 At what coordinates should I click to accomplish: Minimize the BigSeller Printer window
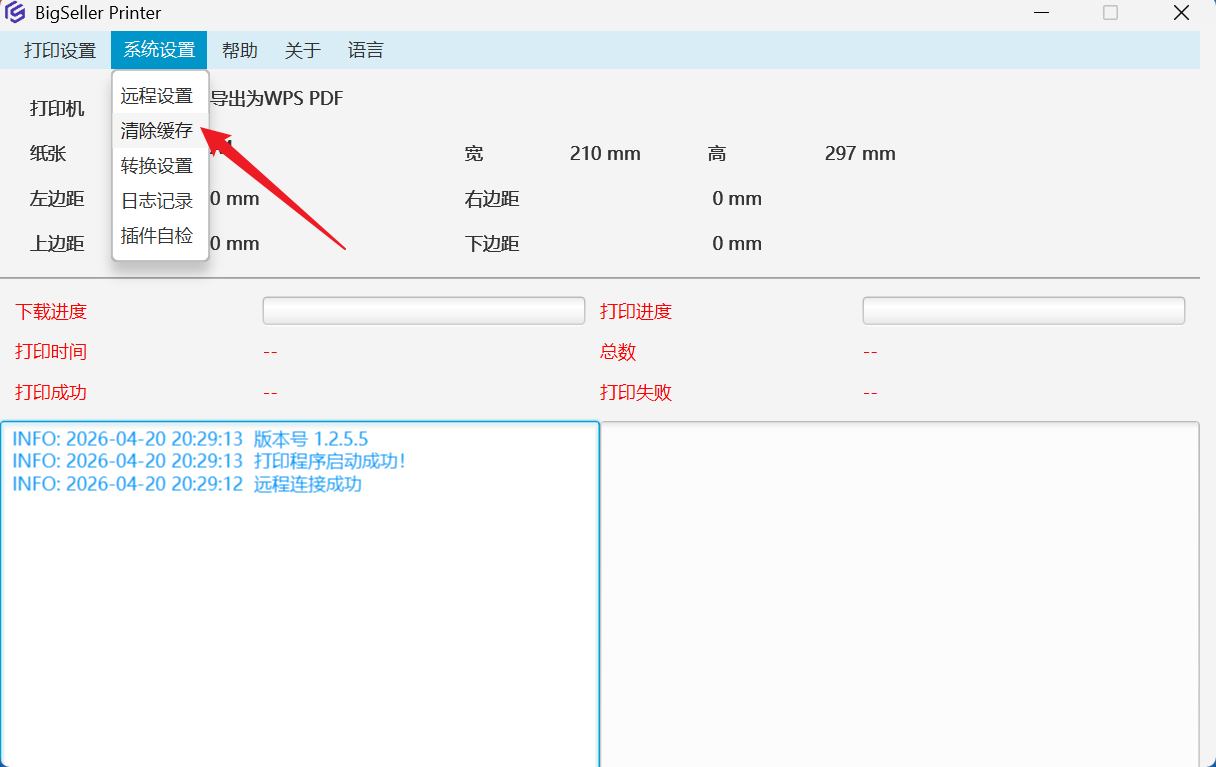point(1043,13)
